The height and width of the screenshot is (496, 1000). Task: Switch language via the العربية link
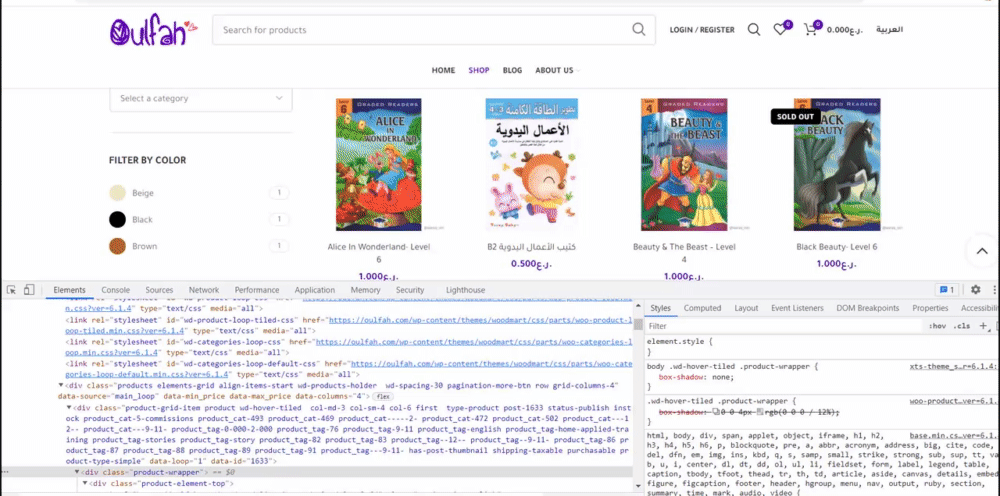(x=889, y=29)
